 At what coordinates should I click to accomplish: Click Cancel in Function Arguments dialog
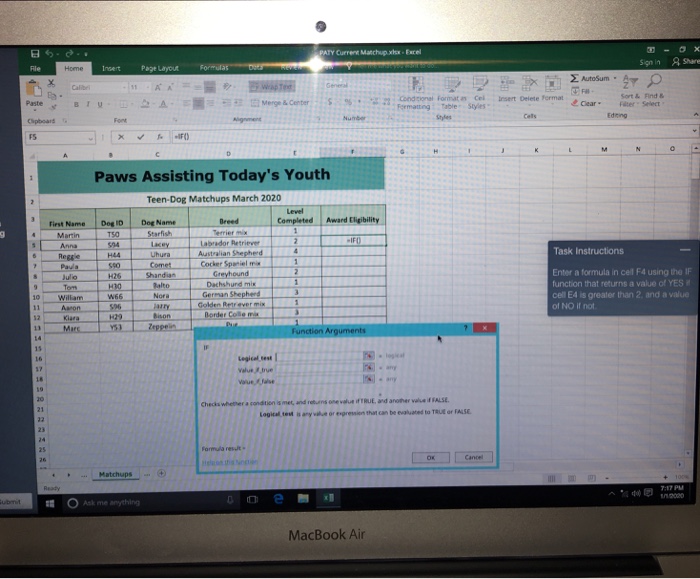pos(474,457)
